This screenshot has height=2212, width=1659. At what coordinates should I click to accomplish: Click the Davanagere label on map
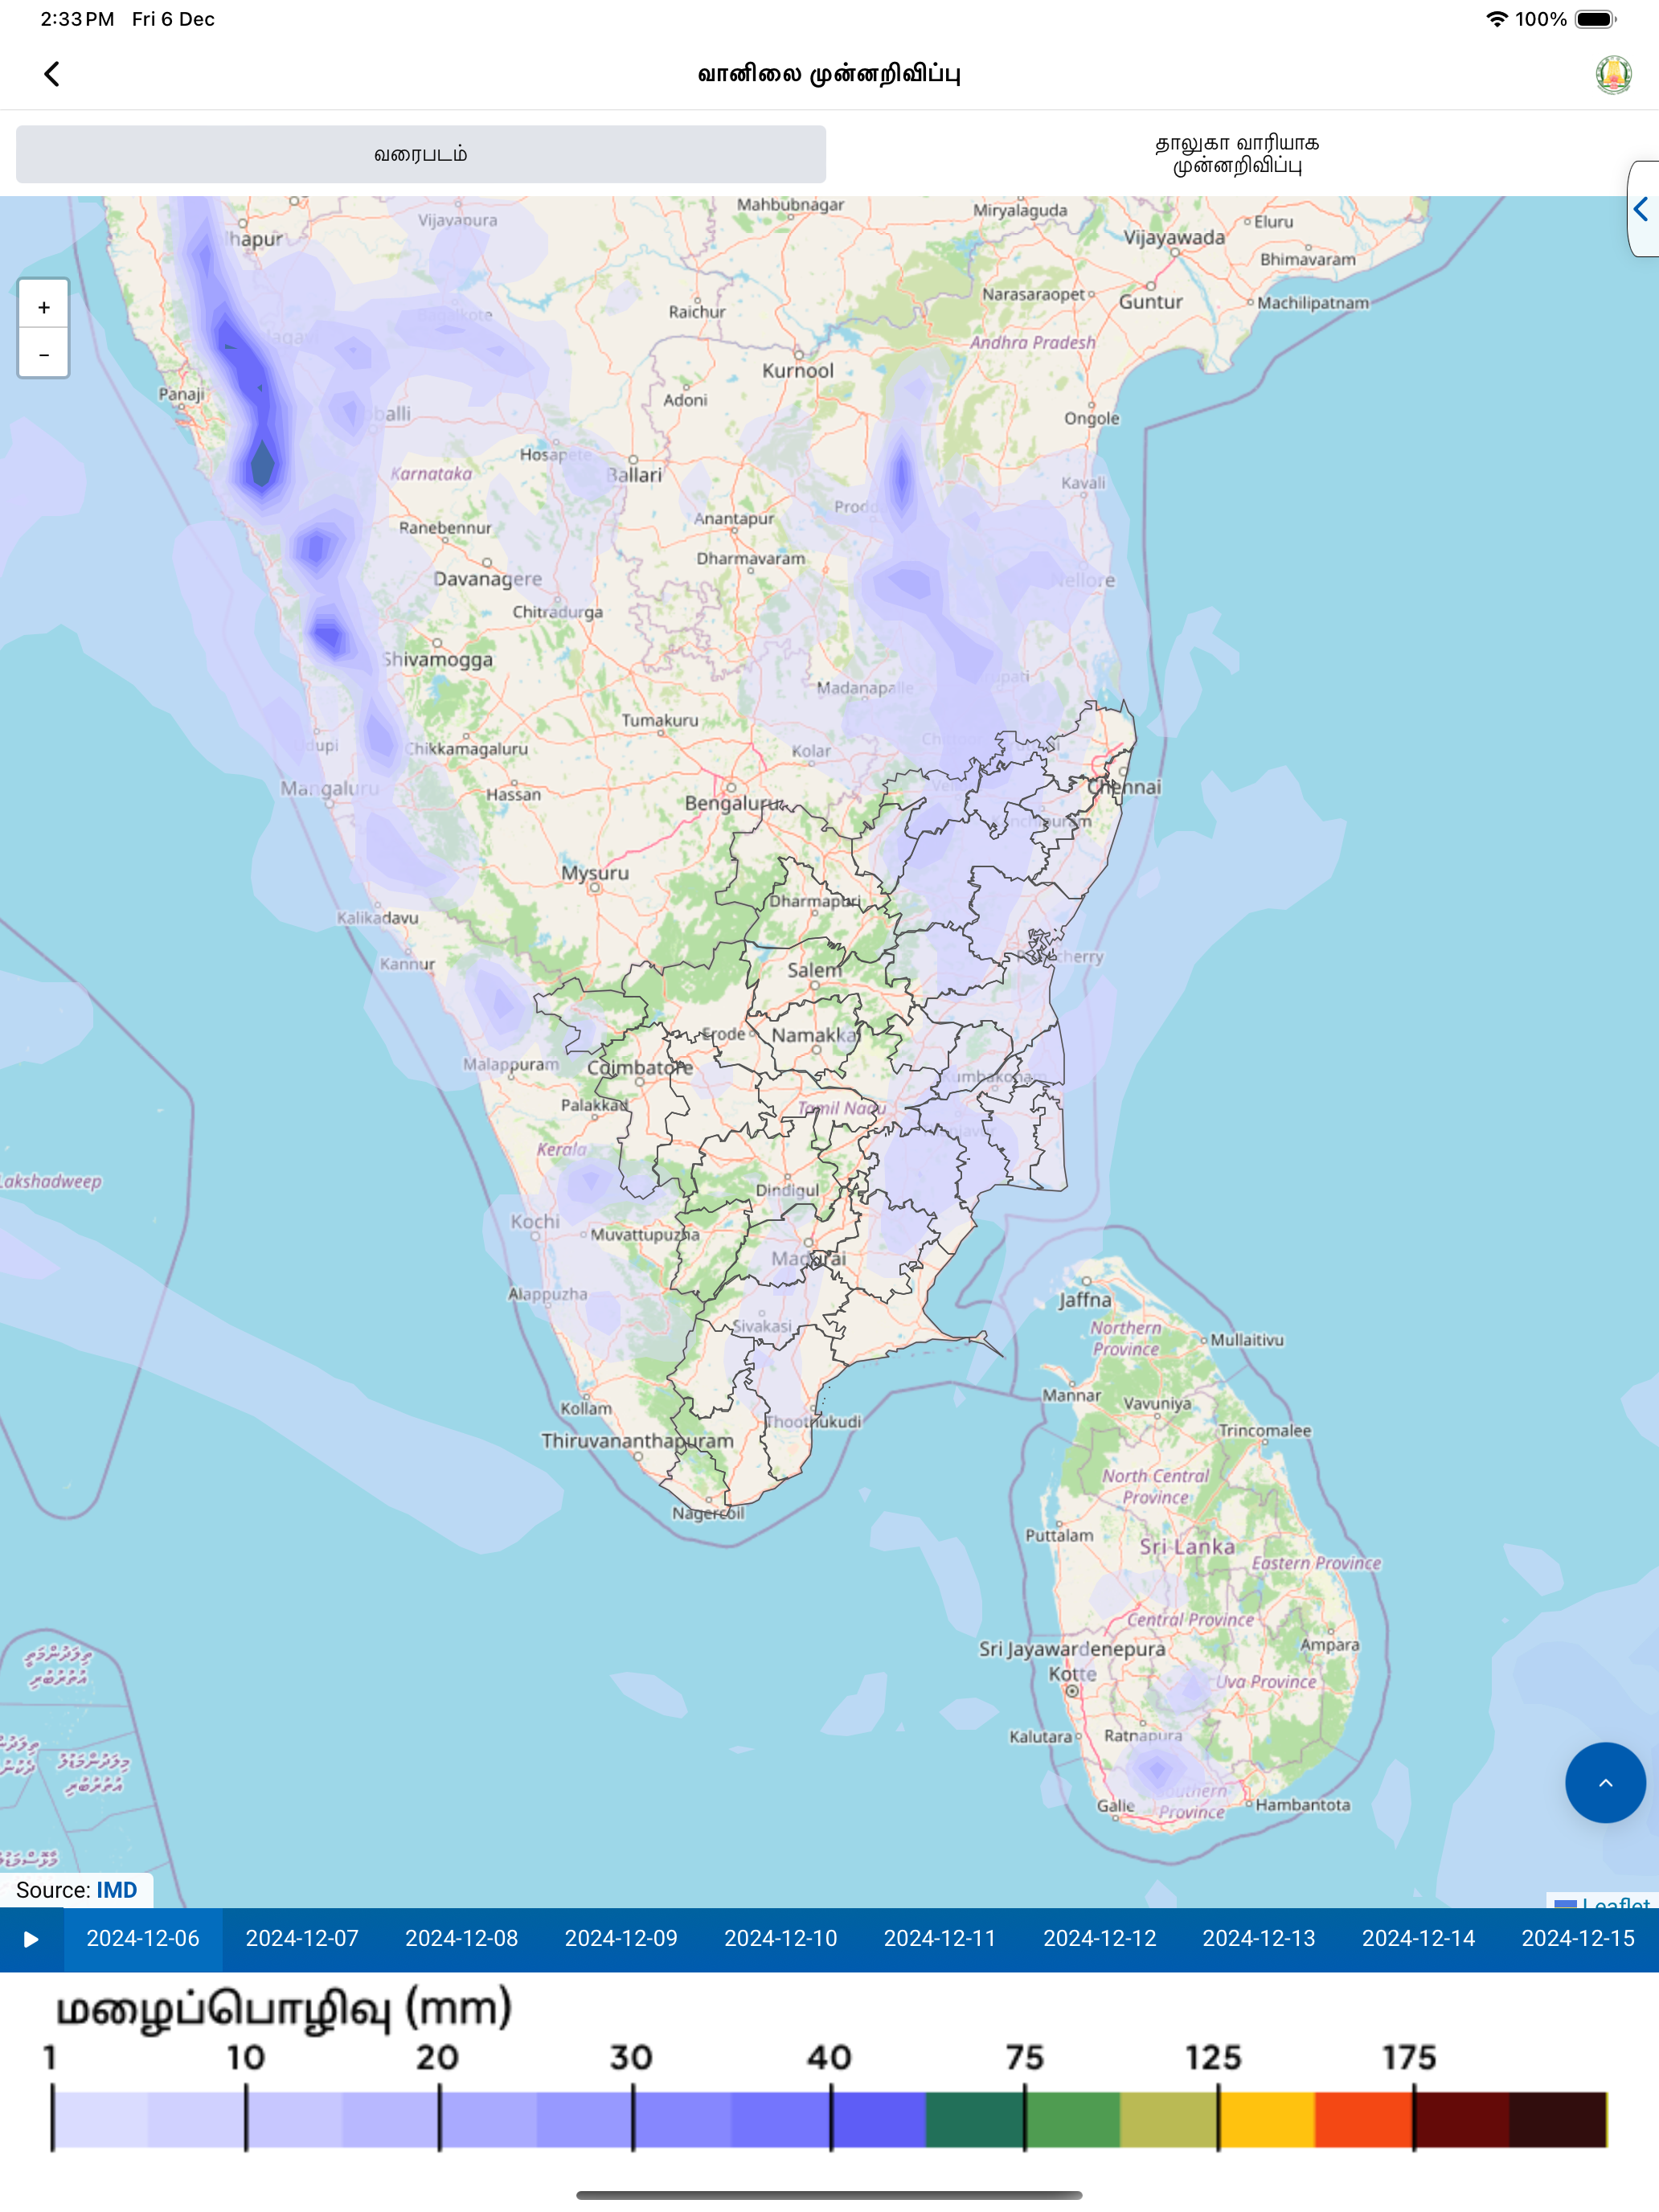pos(487,579)
